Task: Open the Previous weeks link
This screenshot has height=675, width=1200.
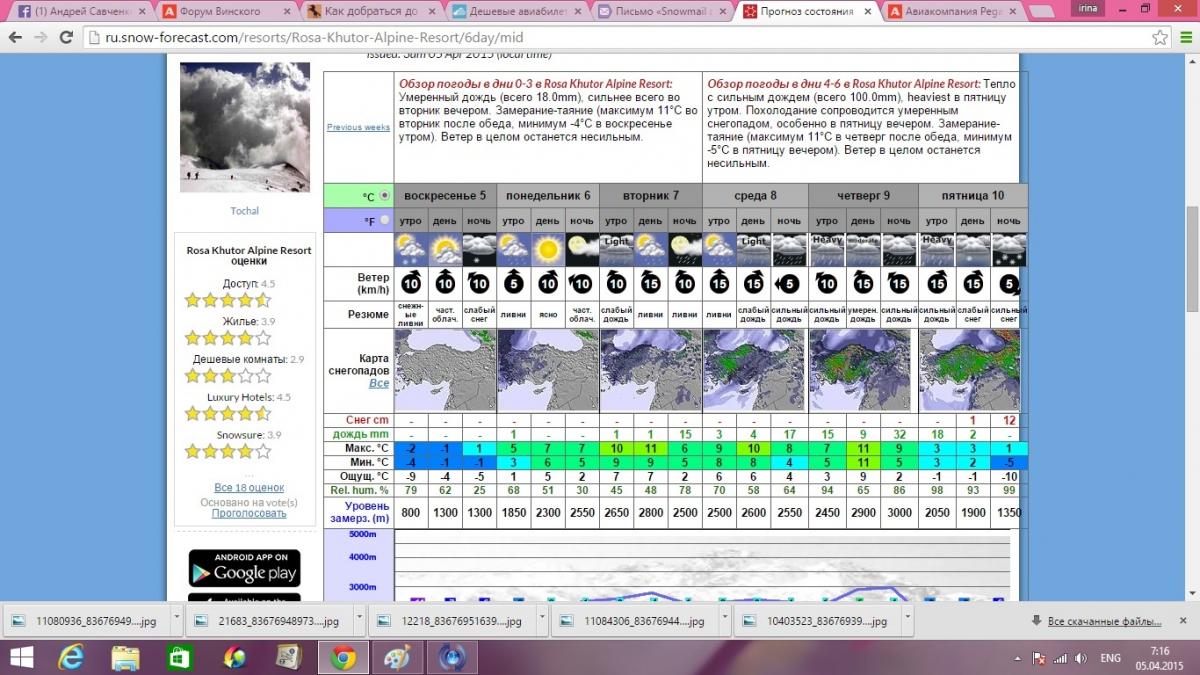Action: (x=358, y=127)
